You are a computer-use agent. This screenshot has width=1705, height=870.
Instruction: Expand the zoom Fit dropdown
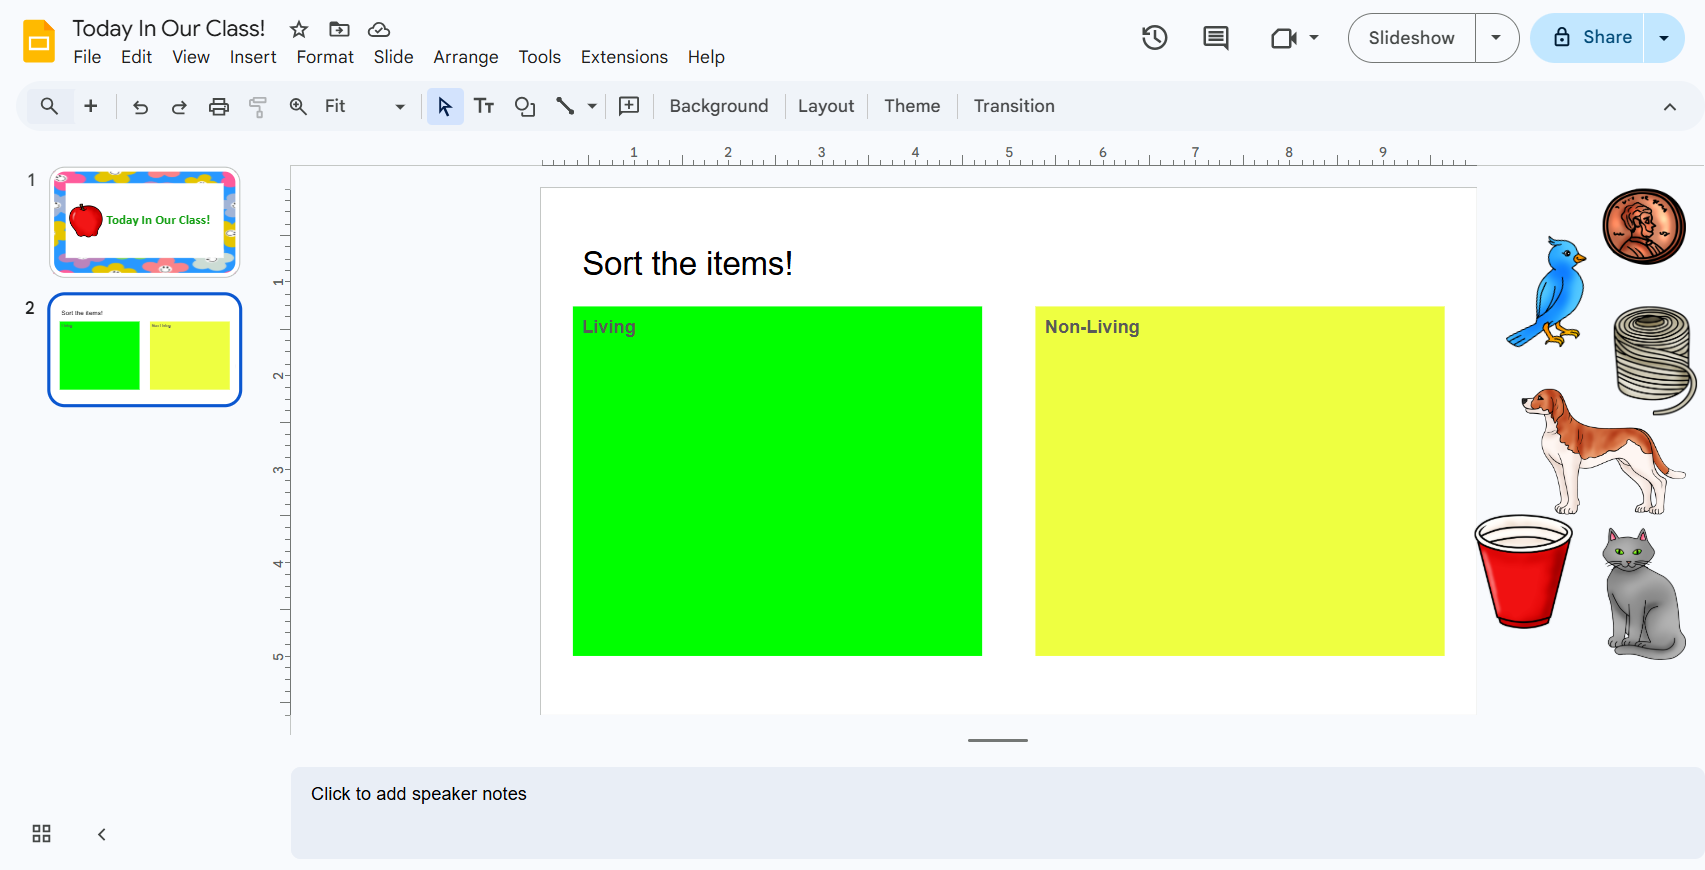399,106
